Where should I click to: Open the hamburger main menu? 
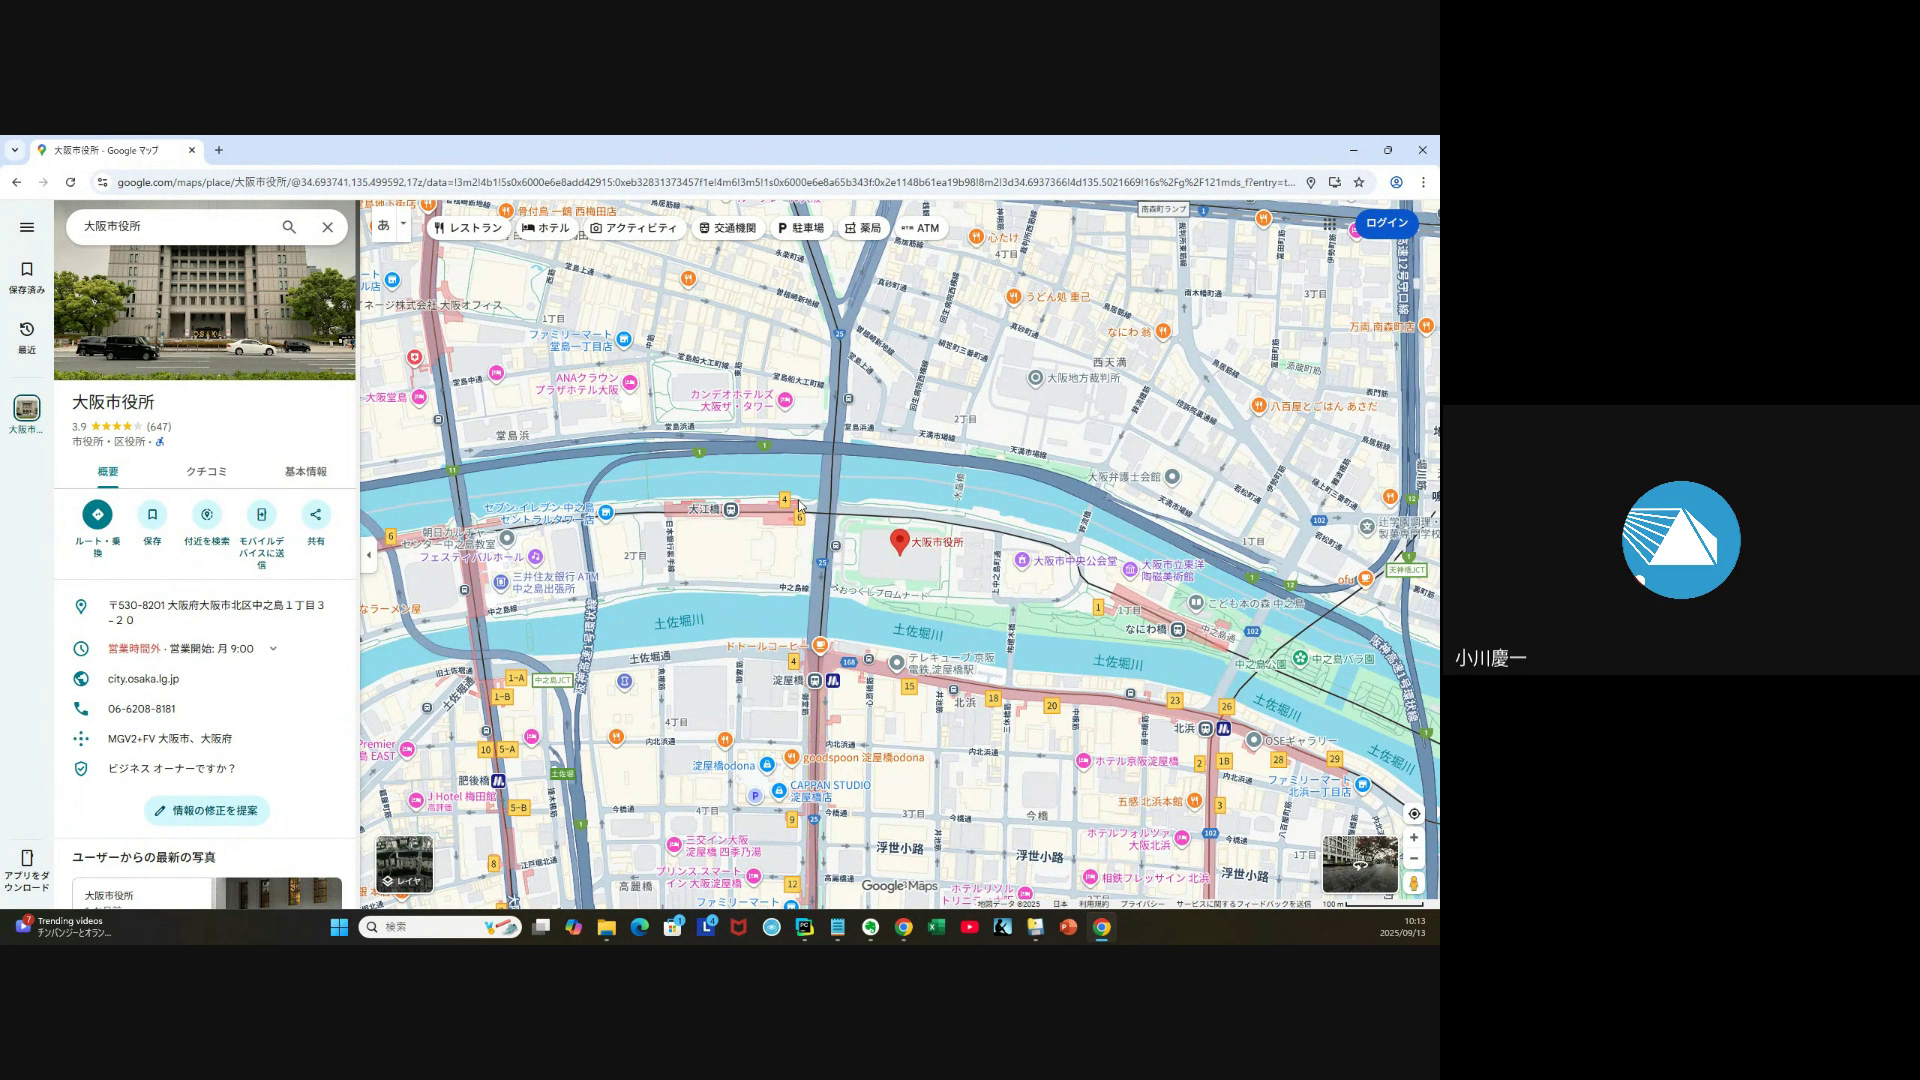click(x=27, y=228)
